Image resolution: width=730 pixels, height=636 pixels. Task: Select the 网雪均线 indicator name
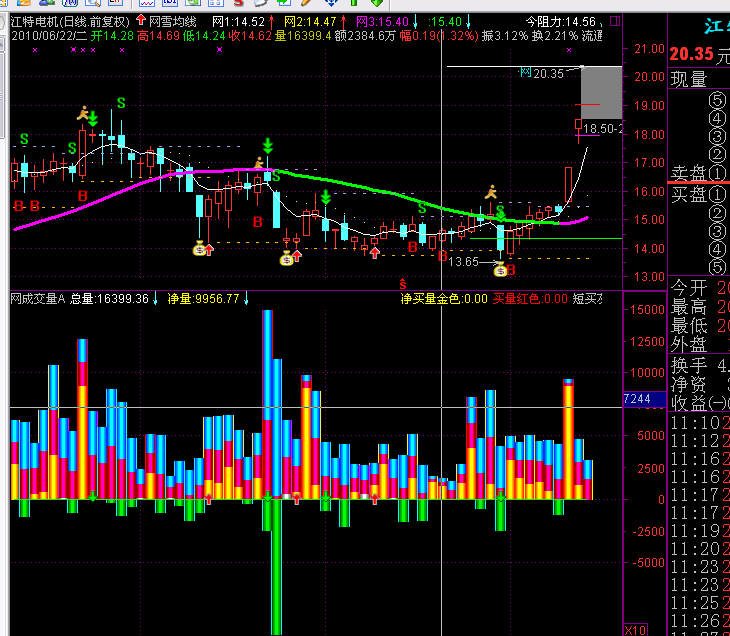(173, 21)
